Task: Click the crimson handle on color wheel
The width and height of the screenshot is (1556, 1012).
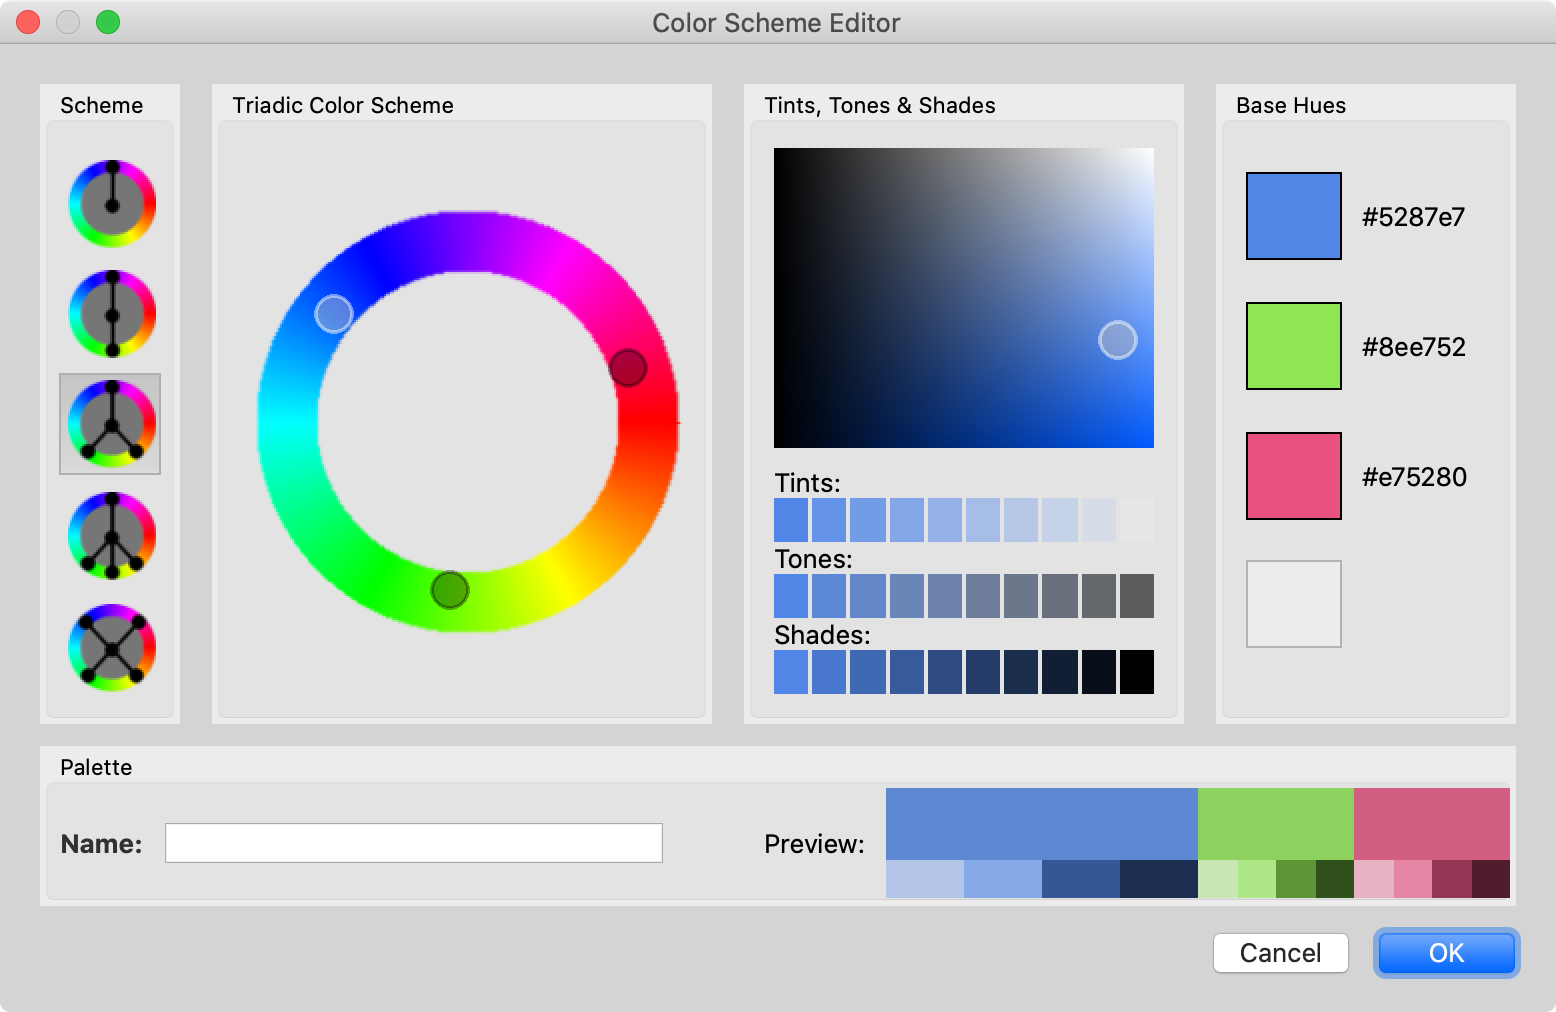Action: (628, 368)
